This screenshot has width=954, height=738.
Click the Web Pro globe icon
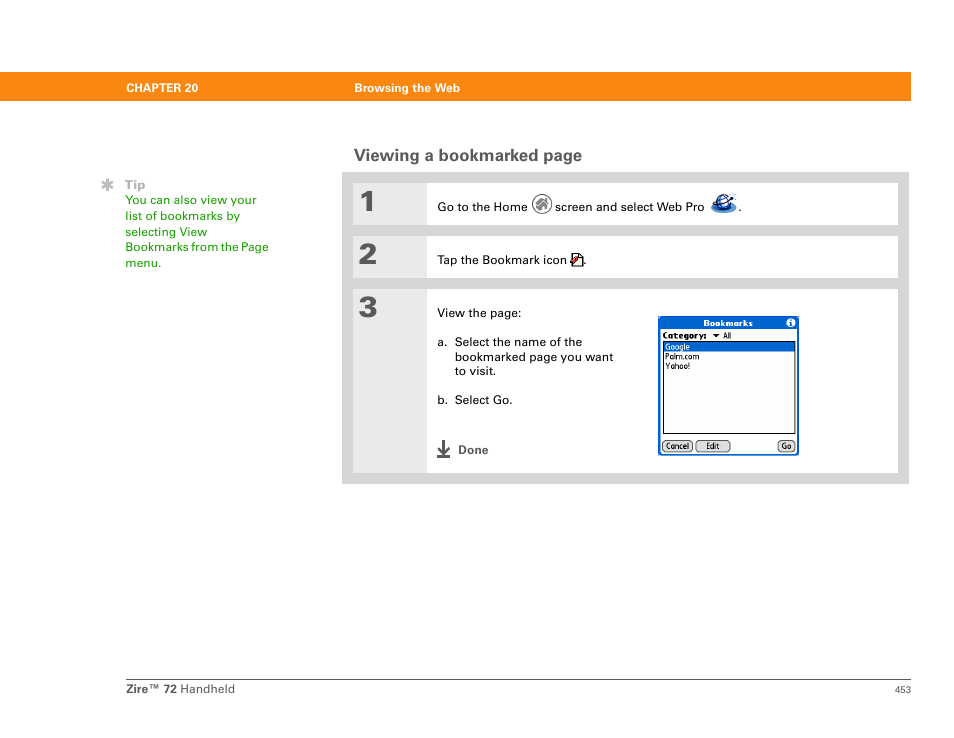click(723, 204)
